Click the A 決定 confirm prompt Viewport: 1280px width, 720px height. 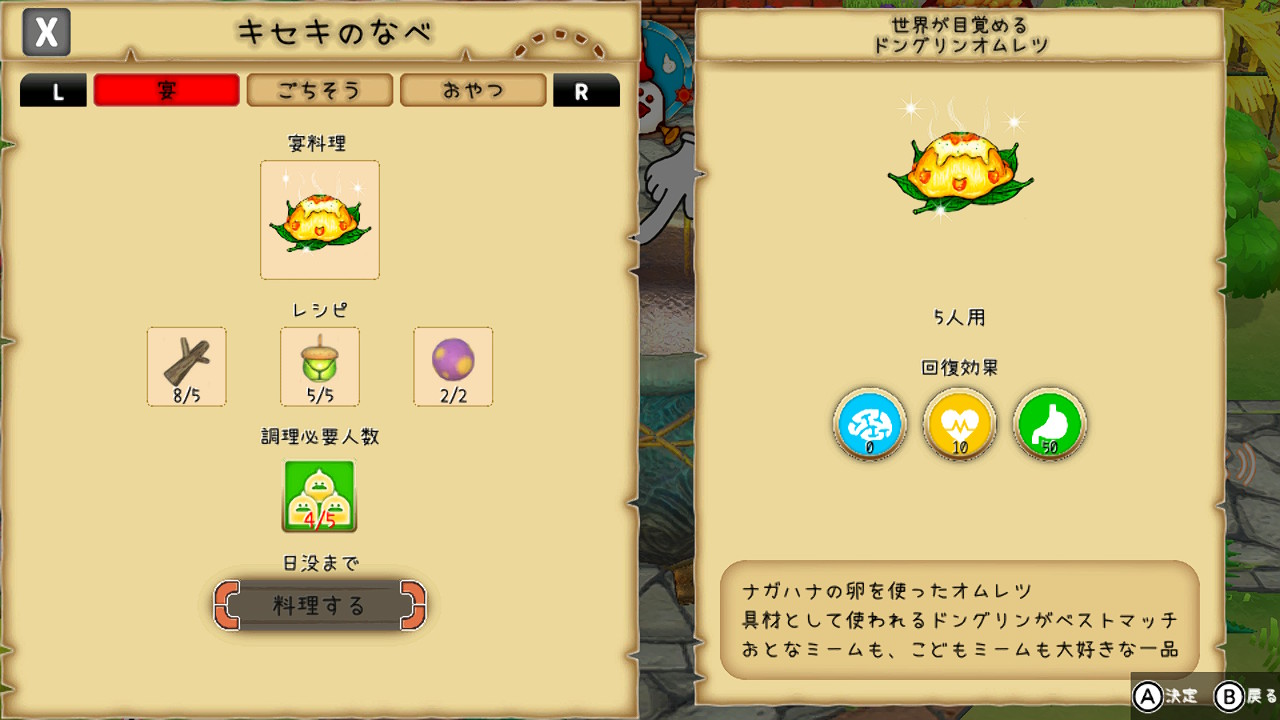pos(1167,696)
